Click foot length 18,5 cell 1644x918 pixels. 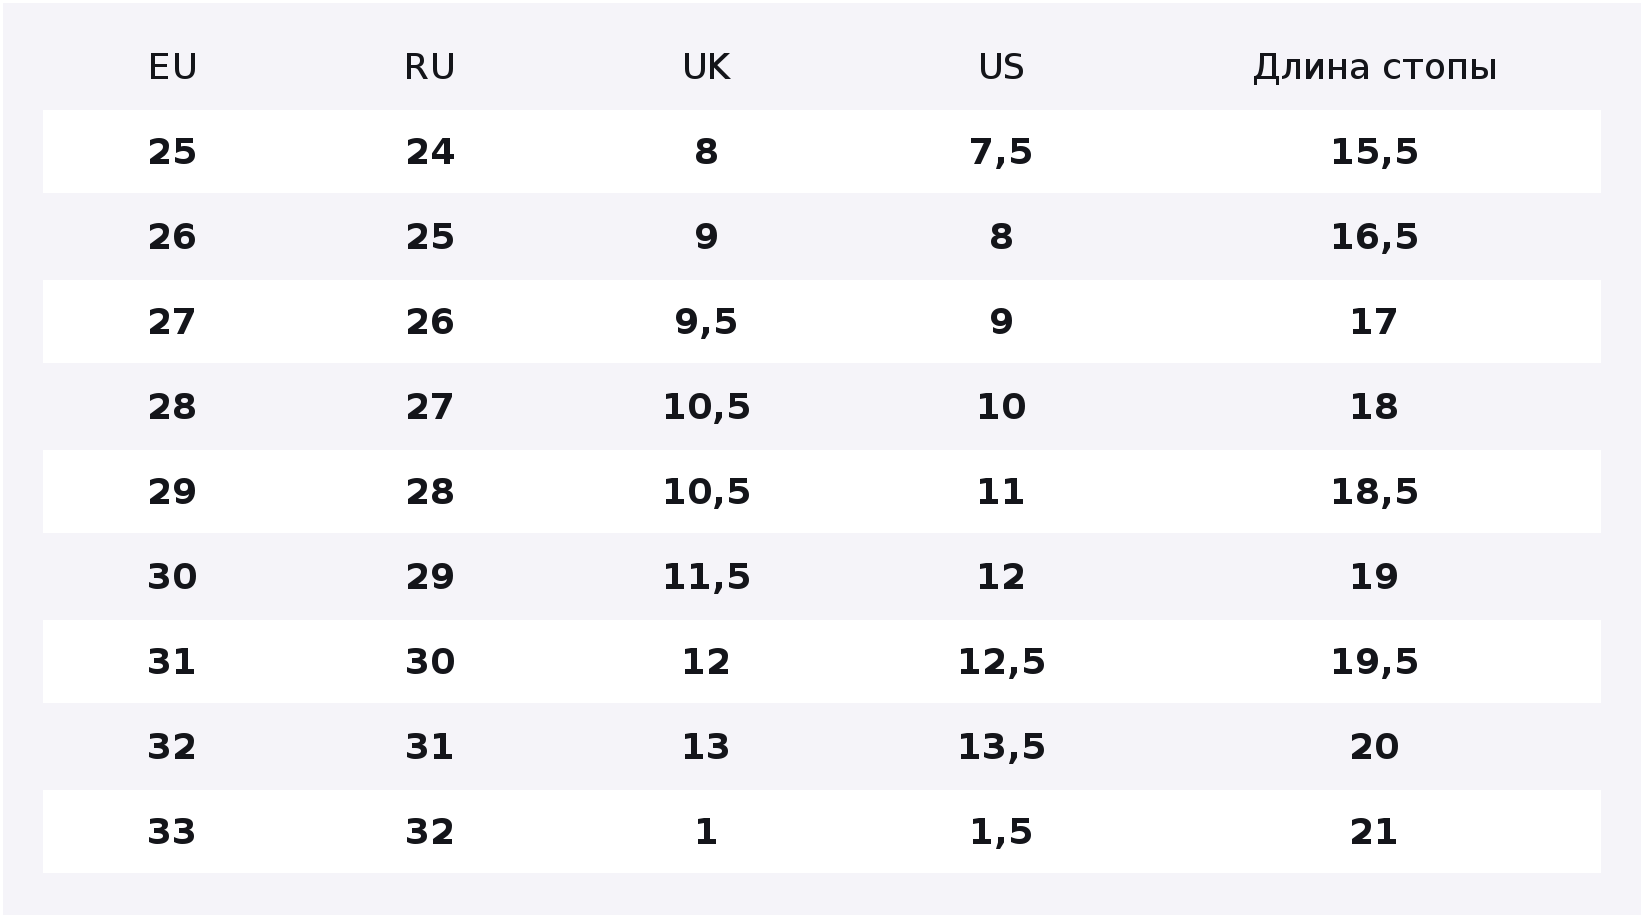pyautogui.click(x=1375, y=492)
